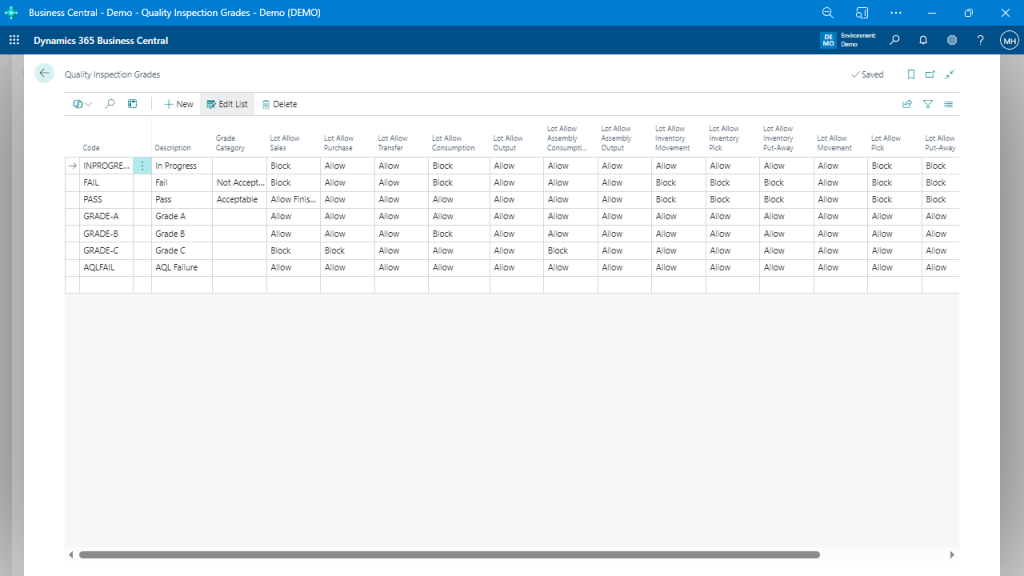Open the filter pane funnel icon
Screen dimensions: 1024x576
[x=928, y=104]
